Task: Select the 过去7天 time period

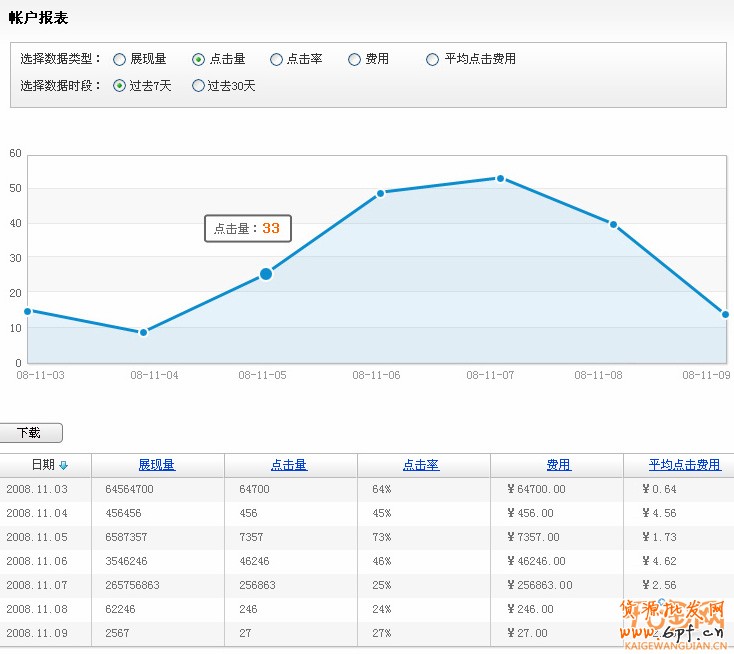Action: tap(120, 86)
